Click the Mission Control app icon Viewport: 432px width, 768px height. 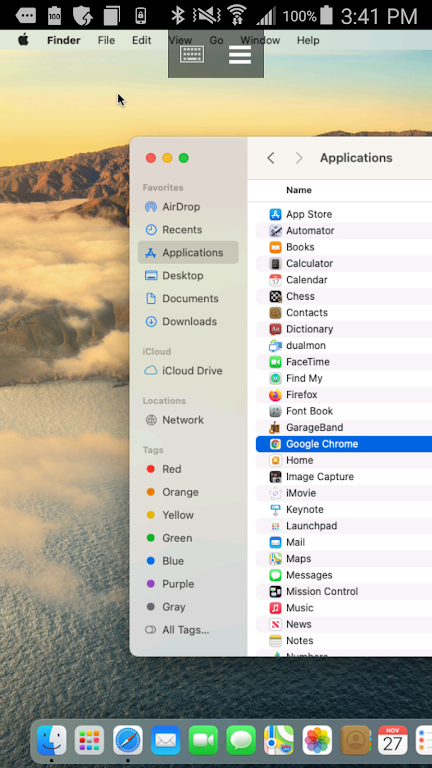coord(275,592)
